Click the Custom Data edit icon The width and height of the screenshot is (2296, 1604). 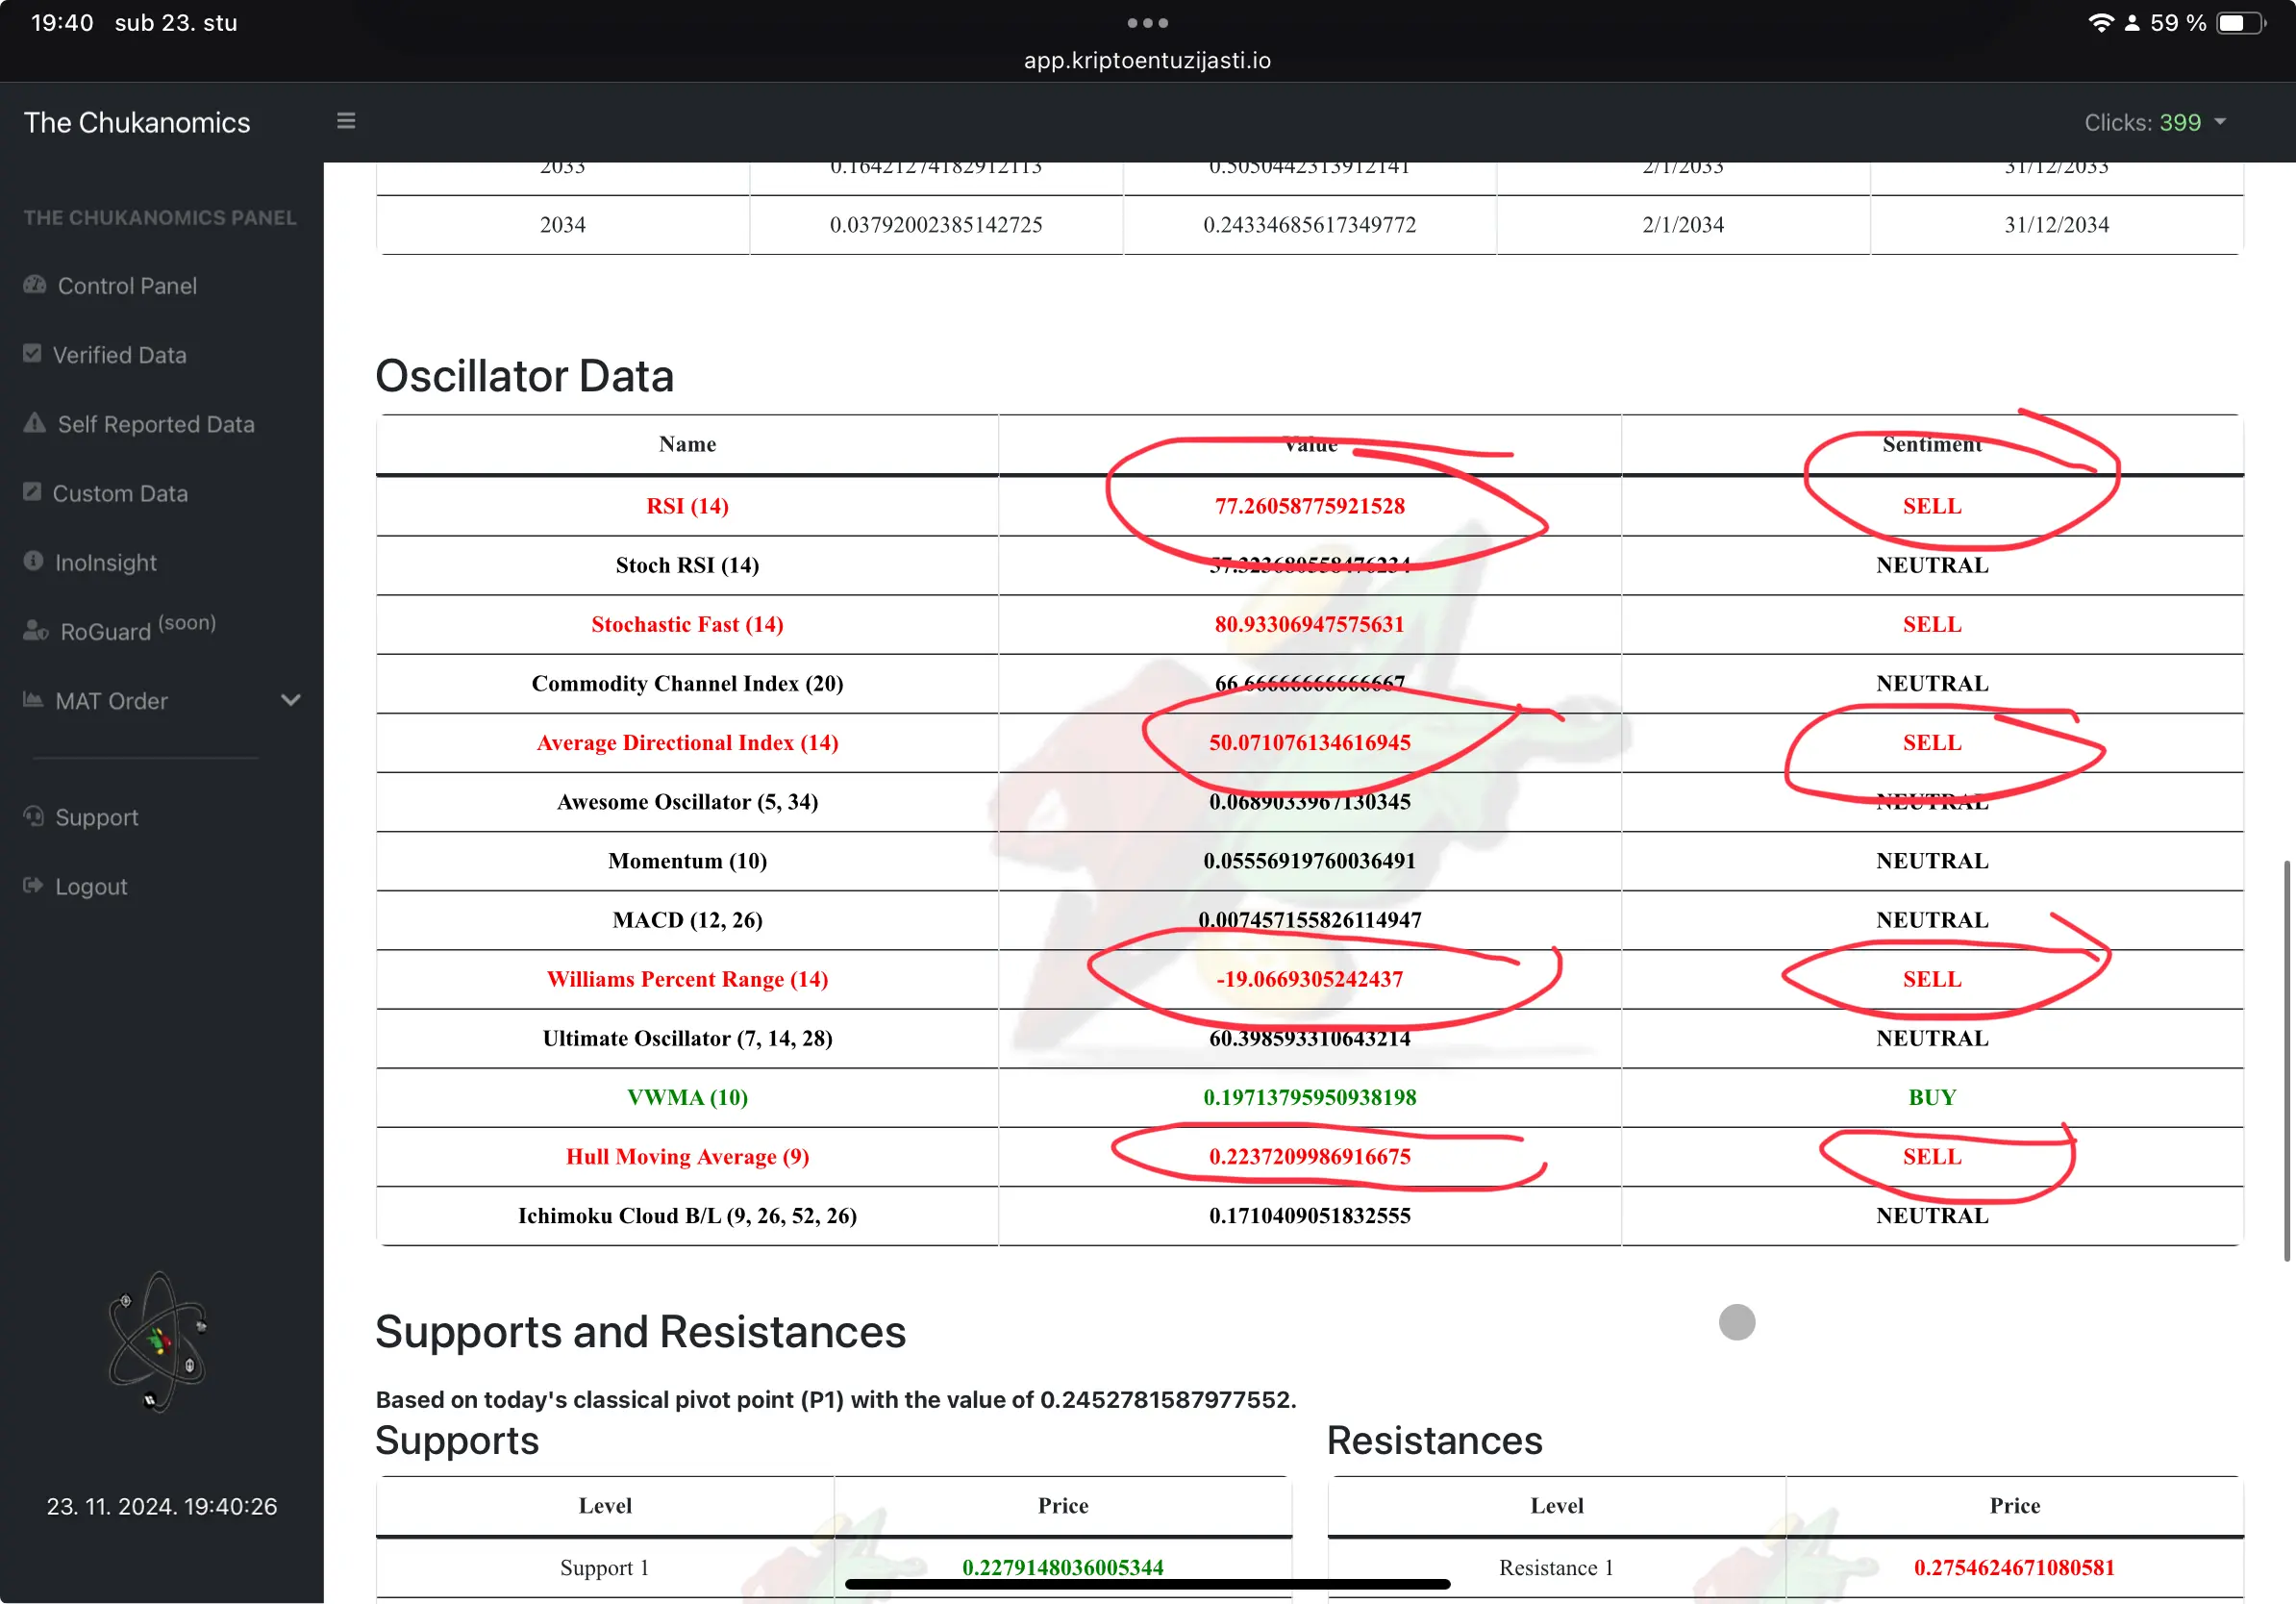click(x=32, y=492)
